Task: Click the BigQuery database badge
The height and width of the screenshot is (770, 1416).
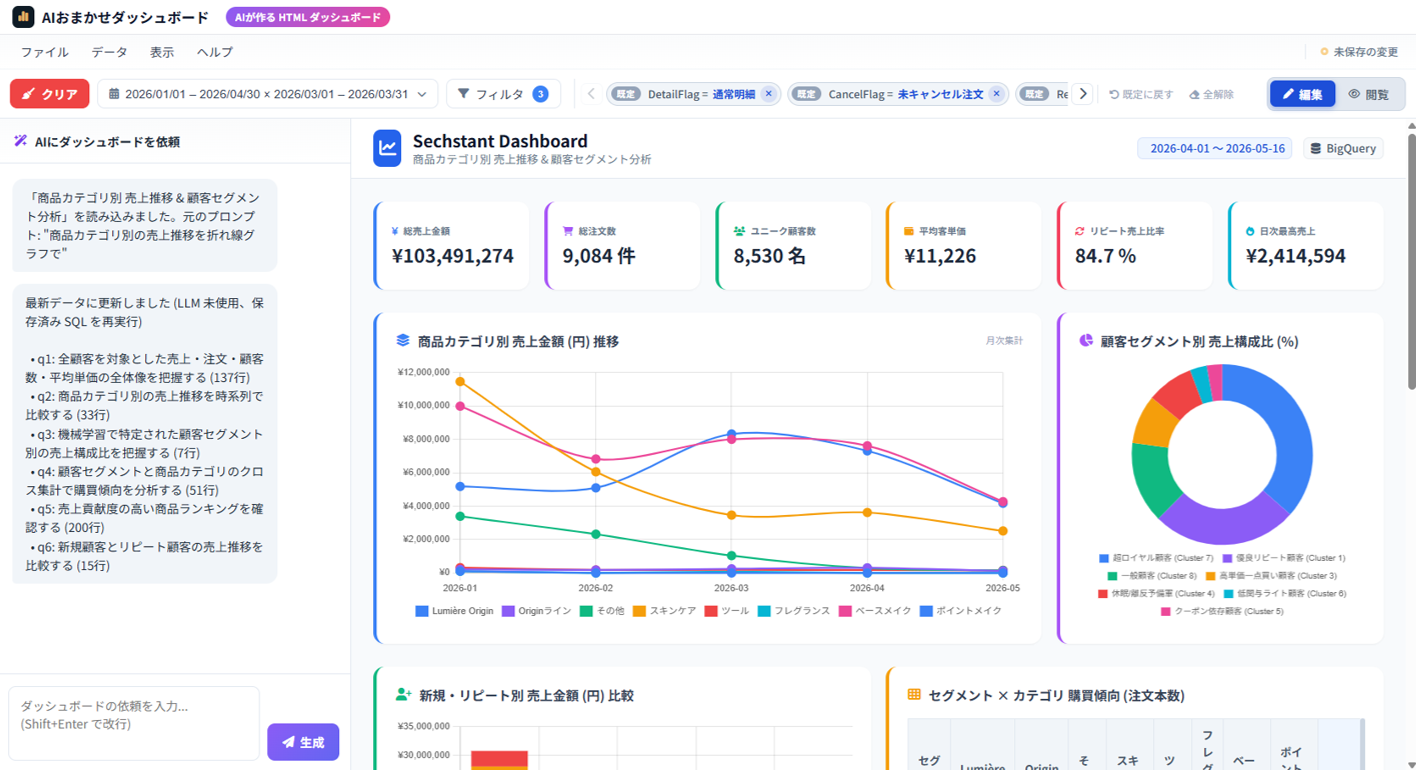Action: (x=1343, y=148)
